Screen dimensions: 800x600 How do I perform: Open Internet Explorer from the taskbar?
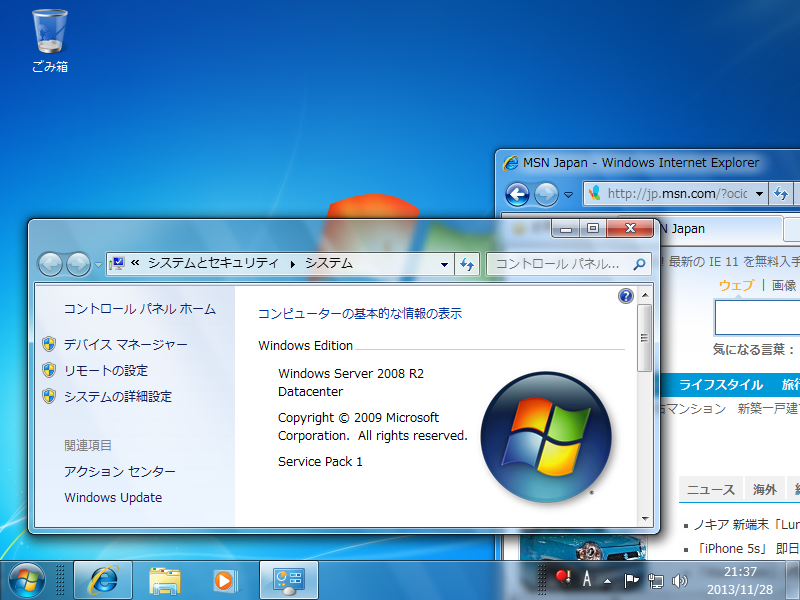[103, 580]
